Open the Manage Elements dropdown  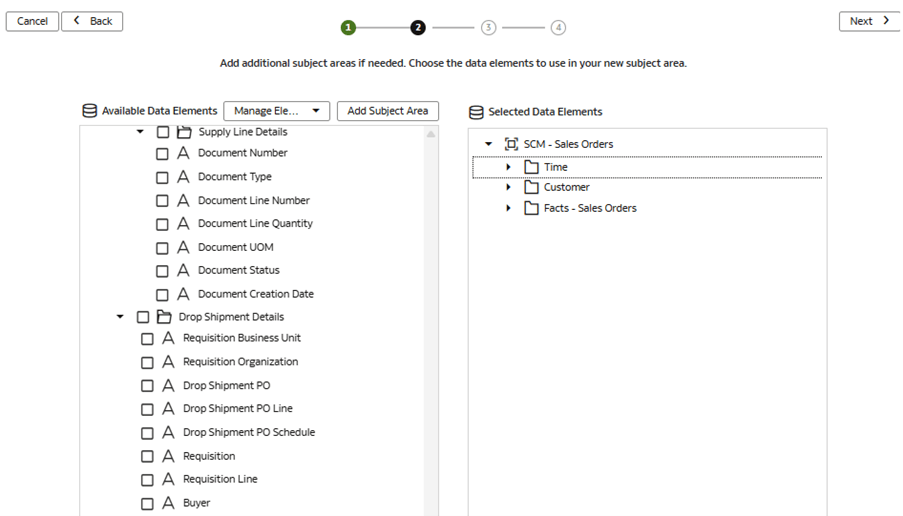(276, 111)
